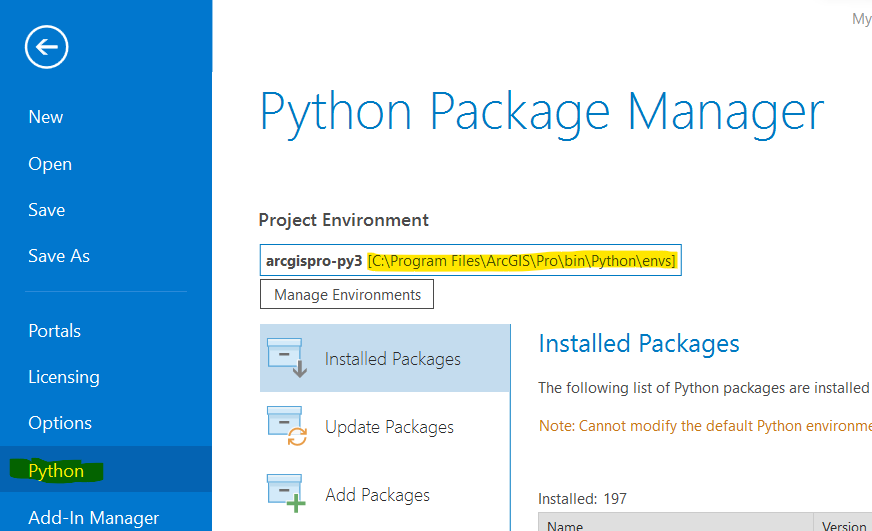872x531 pixels.
Task: Click the arcgispro-py3 project environment field
Action: pos(470,260)
